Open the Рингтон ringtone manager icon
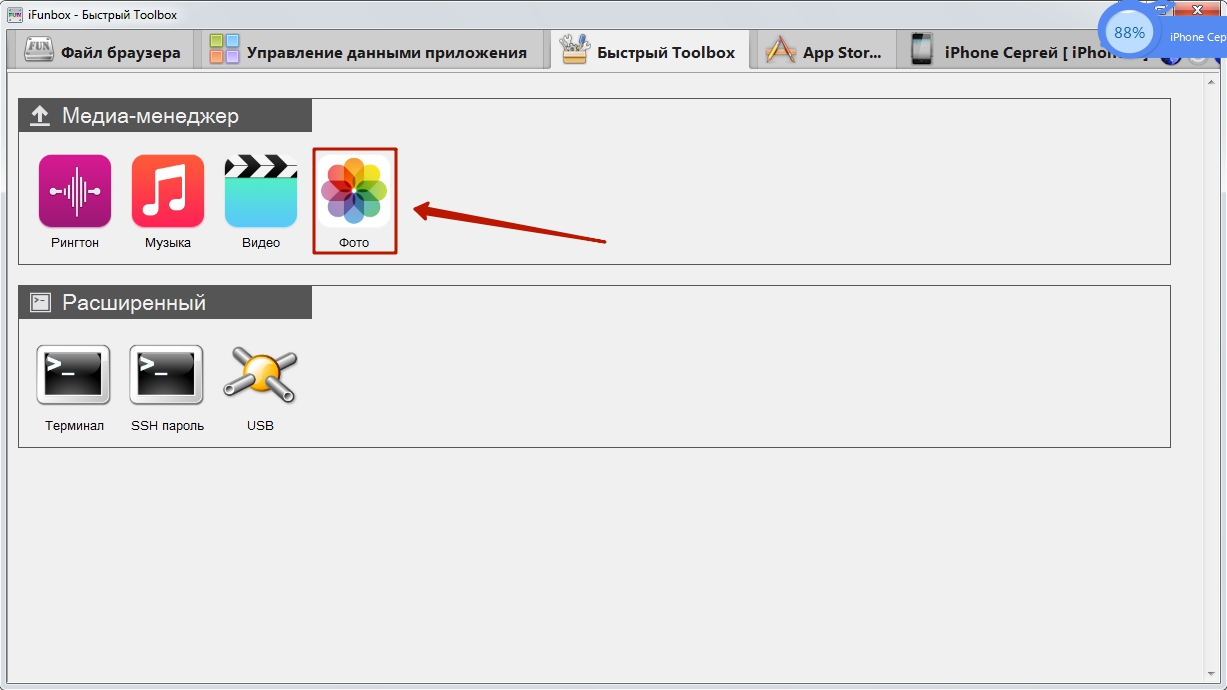 pos(75,191)
